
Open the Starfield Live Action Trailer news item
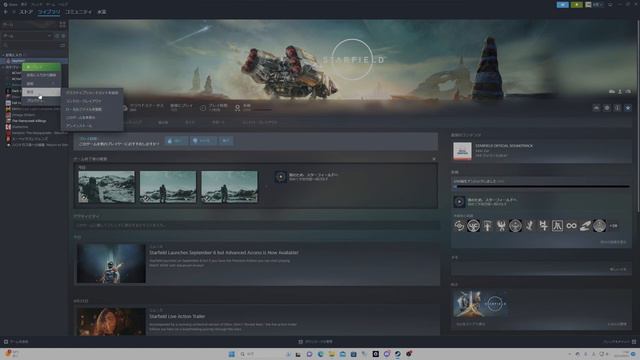(x=177, y=316)
